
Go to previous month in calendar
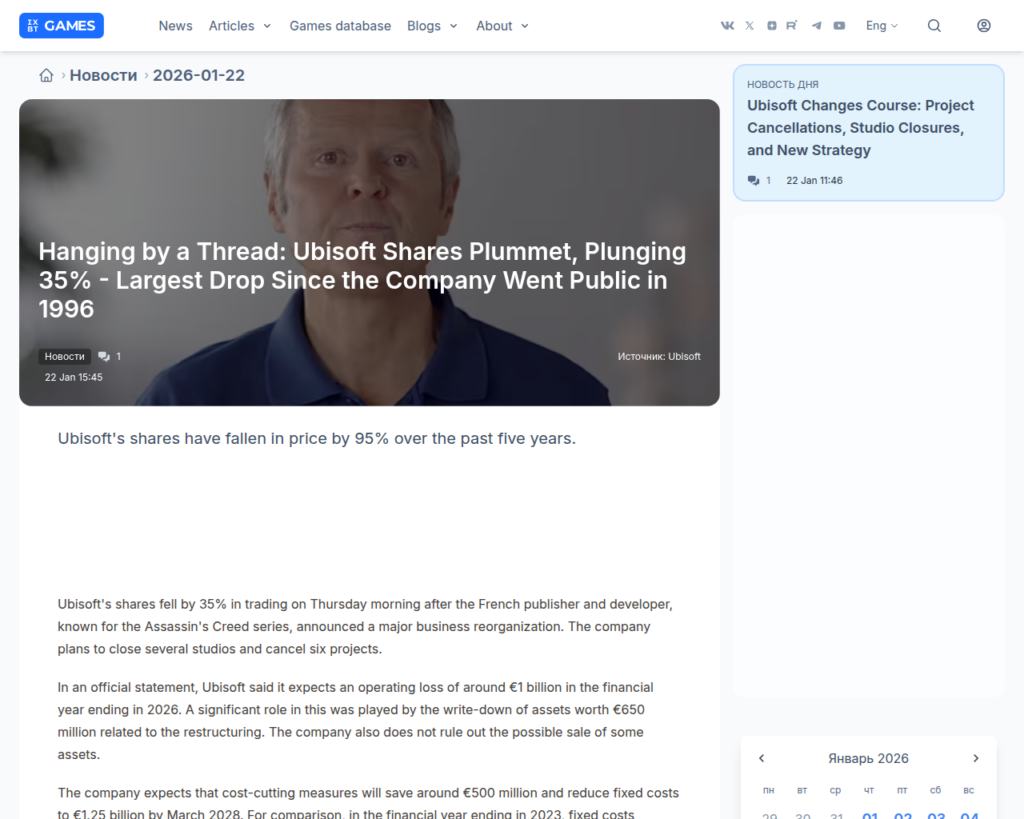761,759
